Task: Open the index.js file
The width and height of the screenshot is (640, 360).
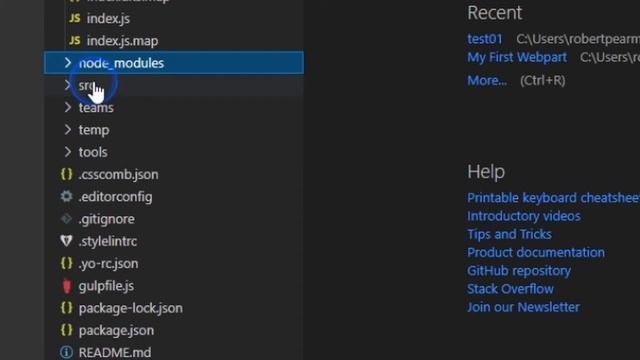Action: click(108, 19)
